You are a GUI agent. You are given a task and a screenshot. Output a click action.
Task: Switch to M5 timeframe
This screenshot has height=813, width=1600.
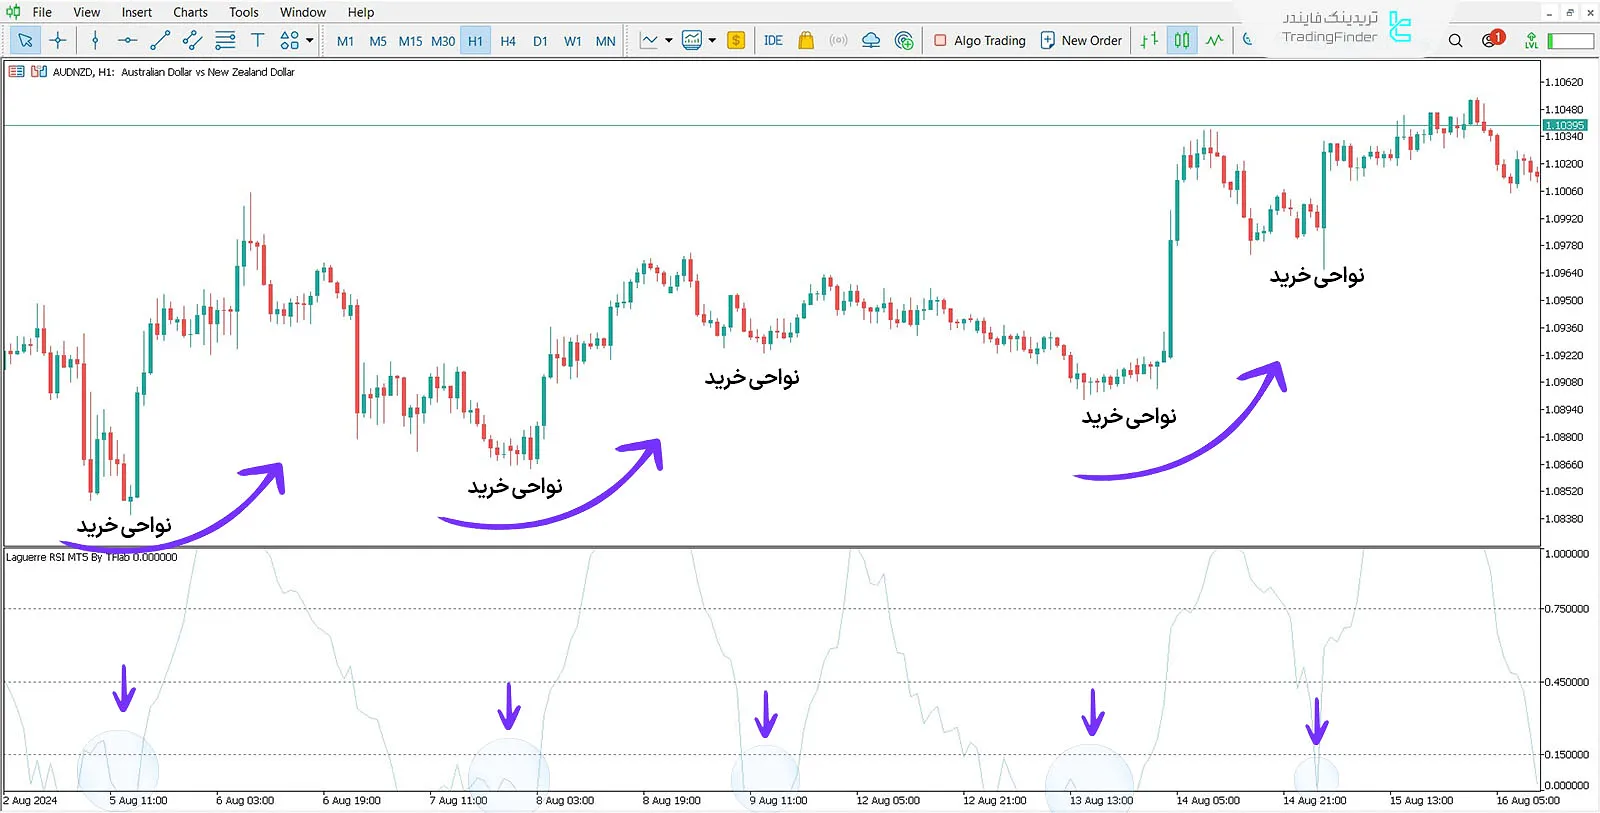pyautogui.click(x=378, y=41)
